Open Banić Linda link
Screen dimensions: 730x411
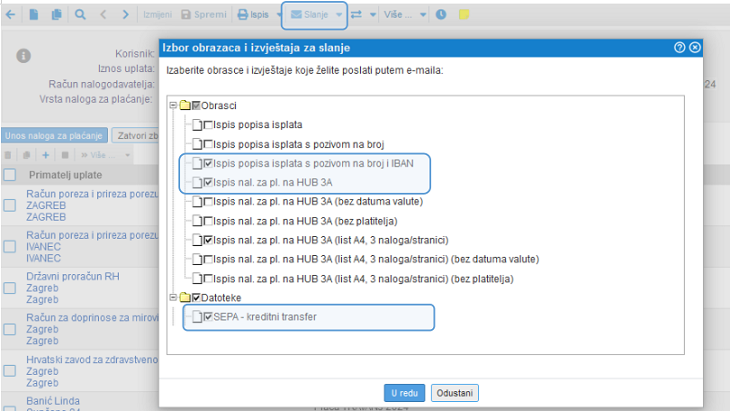[x=53, y=401]
